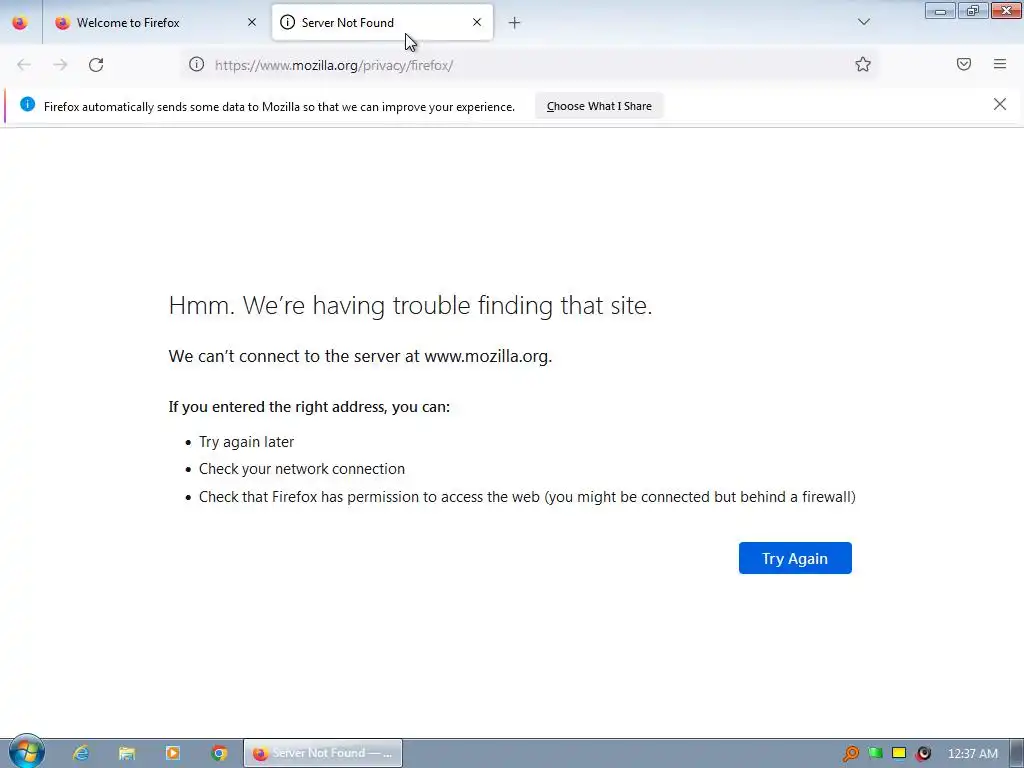Show site information icon in address bar

(197, 65)
